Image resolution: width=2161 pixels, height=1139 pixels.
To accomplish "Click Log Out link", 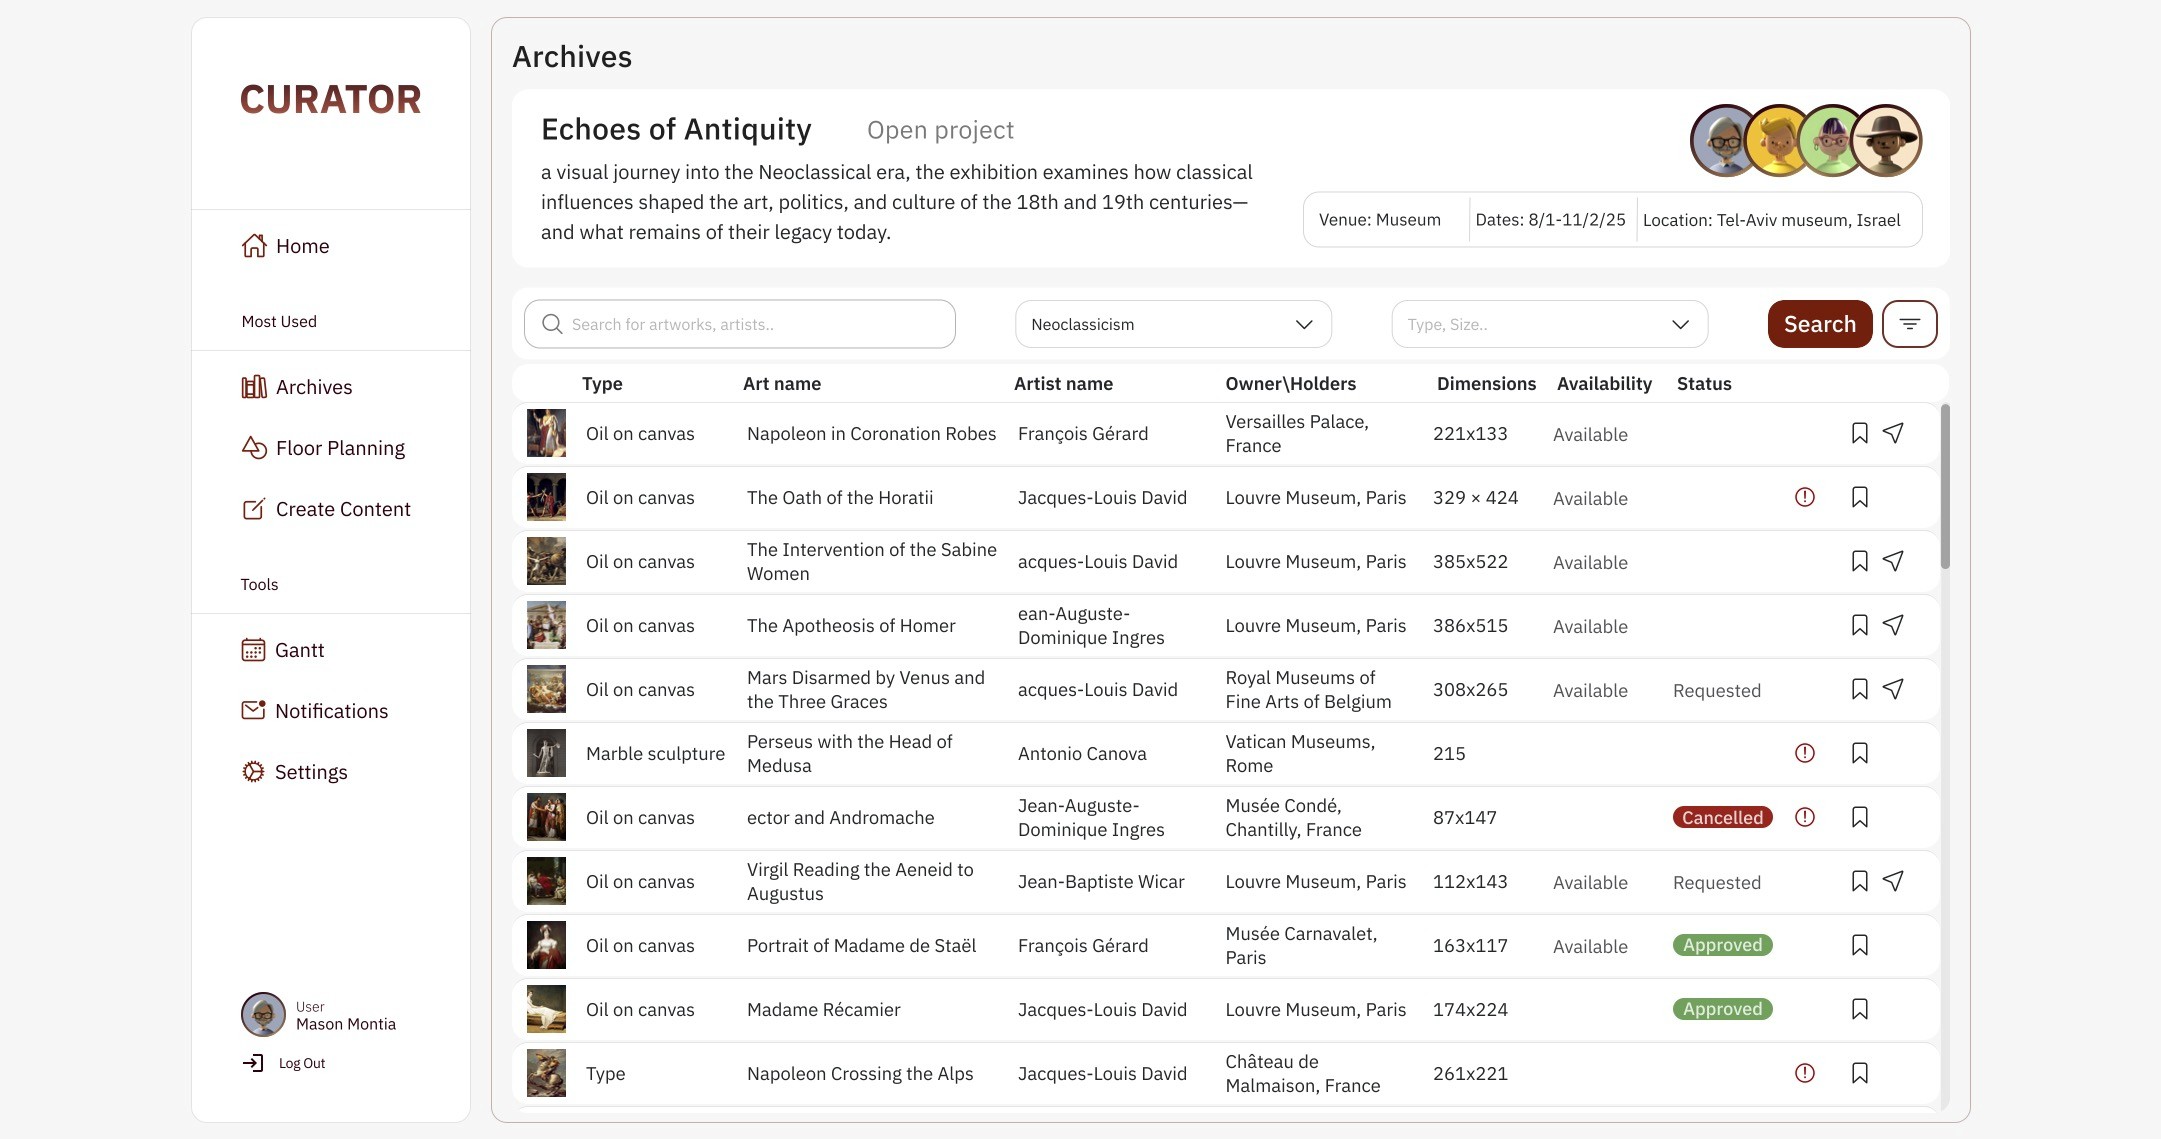I will coord(302,1063).
